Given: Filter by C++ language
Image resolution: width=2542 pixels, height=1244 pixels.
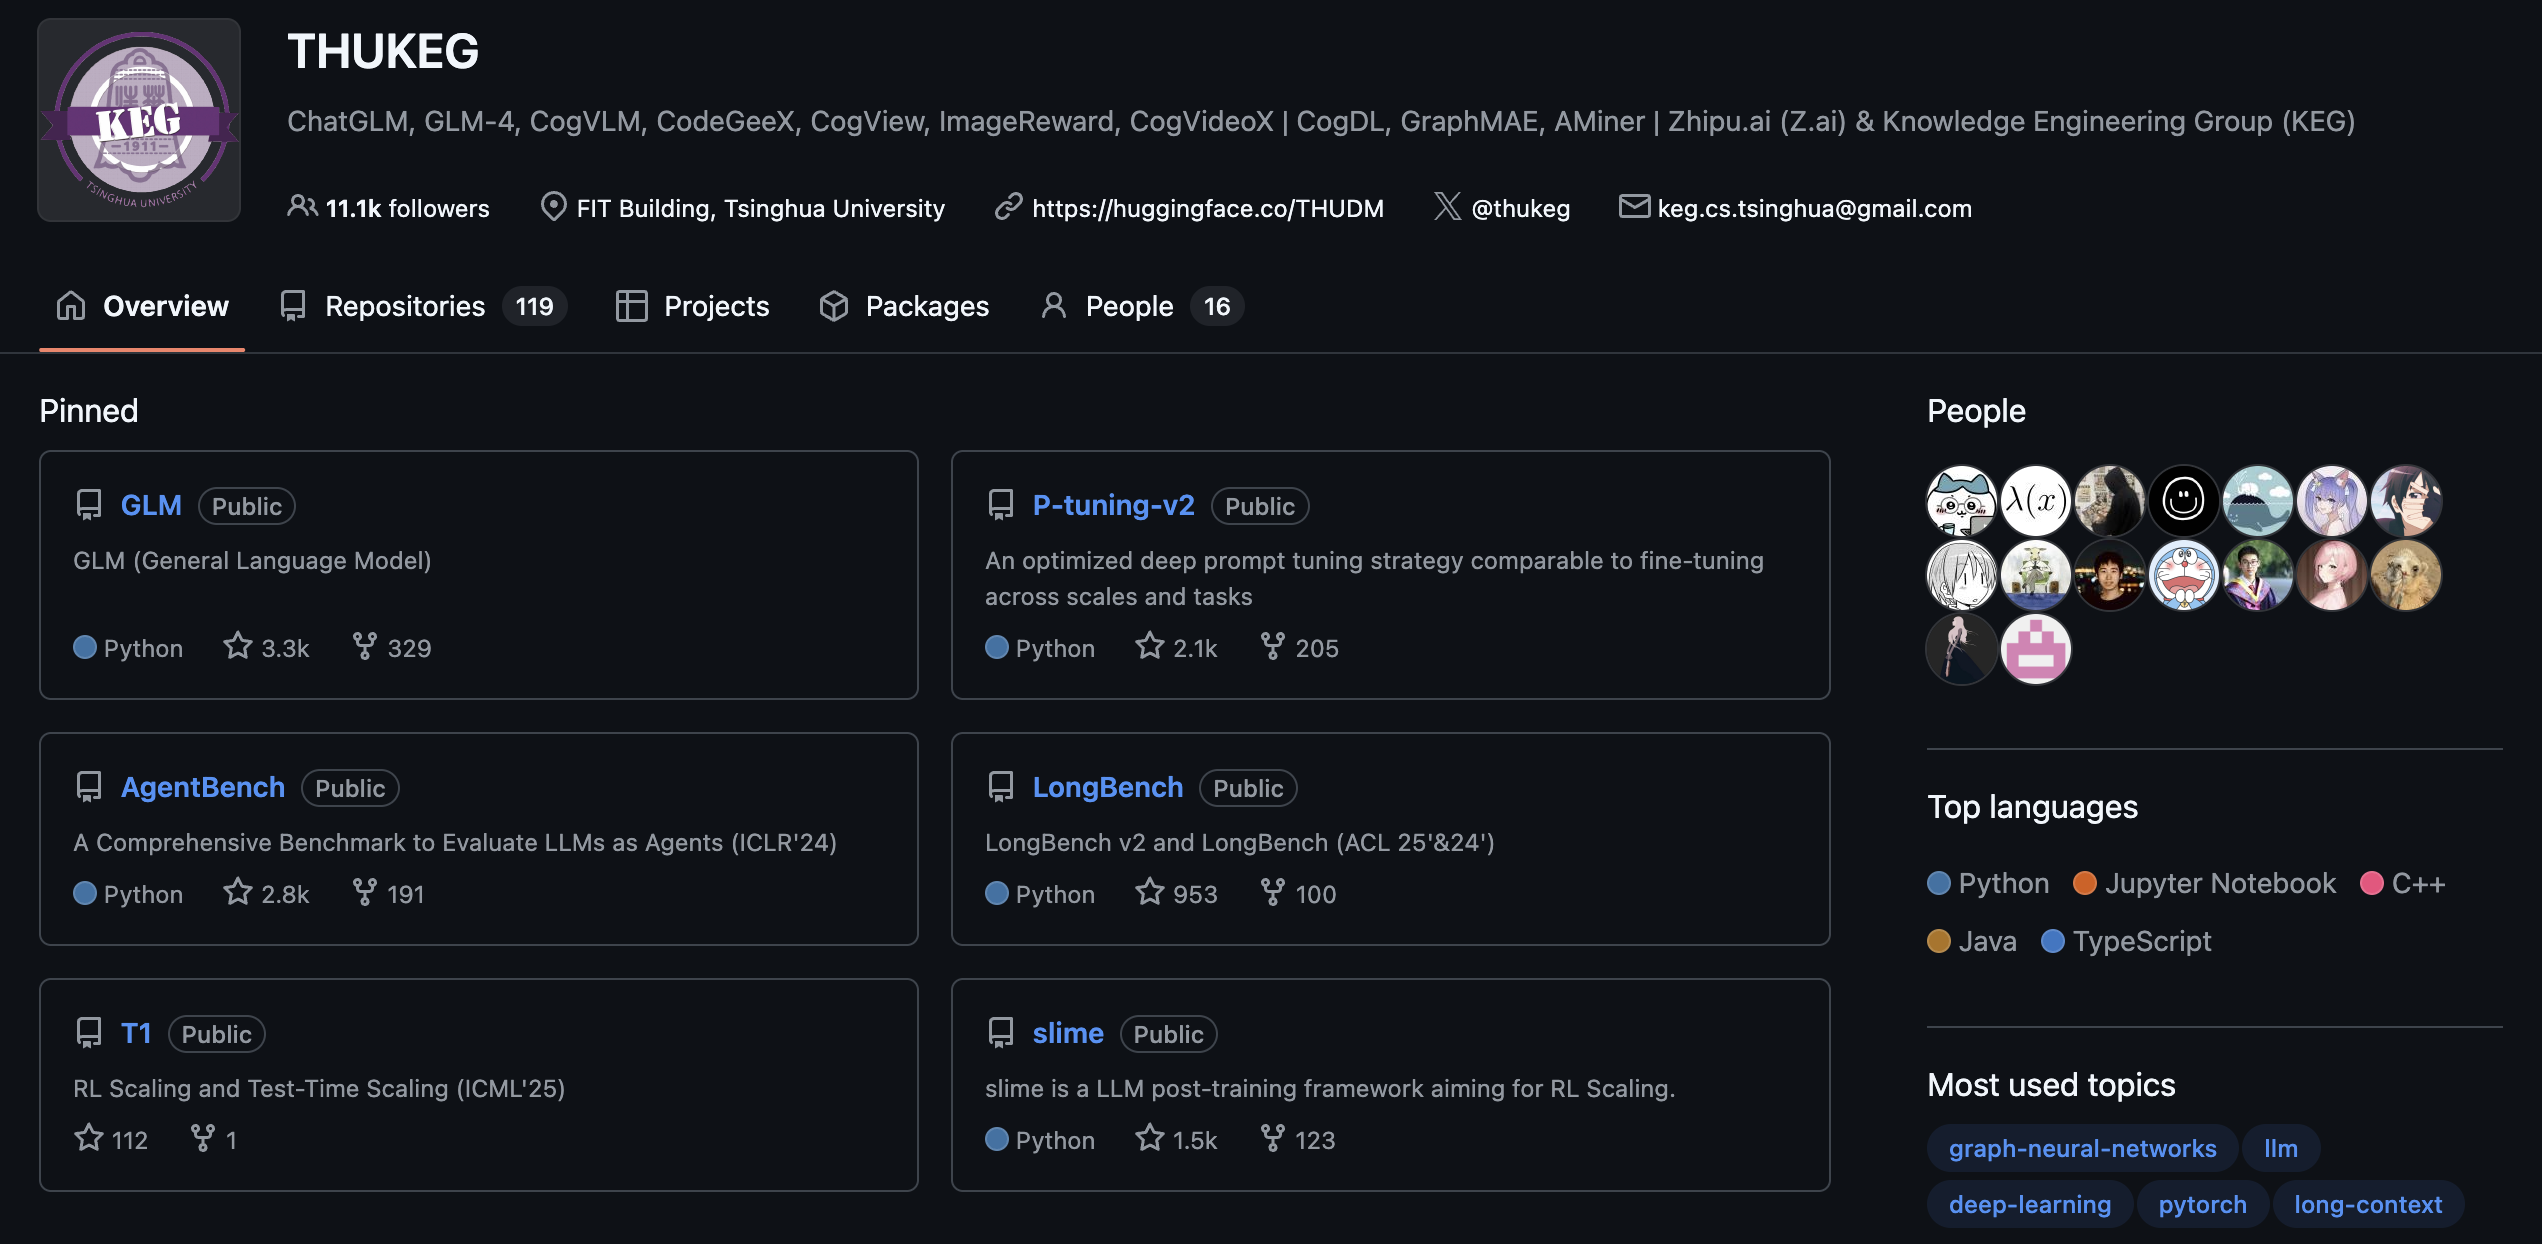Looking at the screenshot, I should click(x=2403, y=883).
